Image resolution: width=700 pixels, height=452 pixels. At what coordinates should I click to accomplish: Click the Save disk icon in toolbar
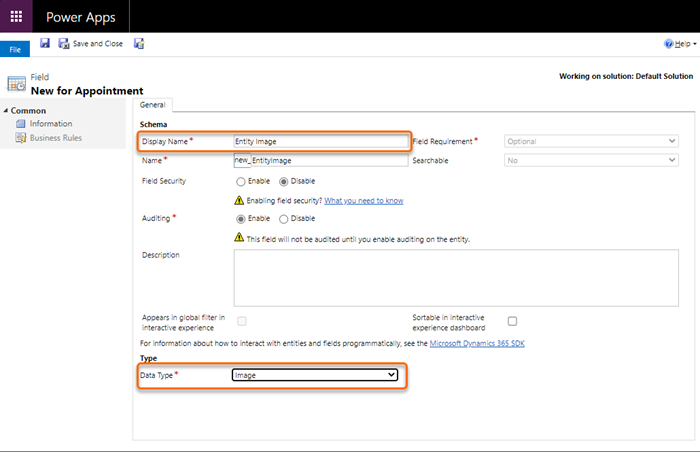(45, 43)
